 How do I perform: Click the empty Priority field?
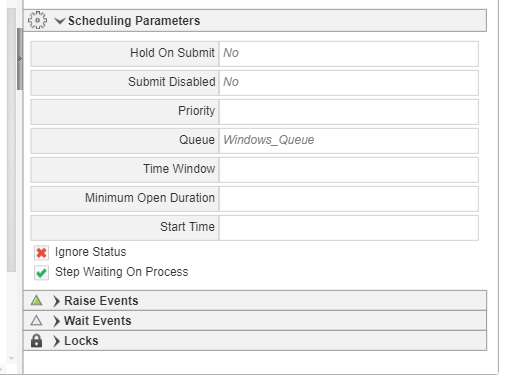(x=349, y=111)
